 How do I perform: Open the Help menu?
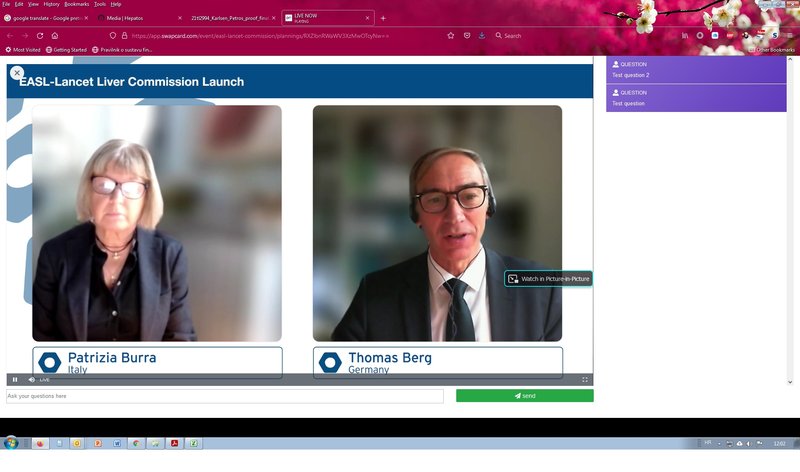[116, 4]
